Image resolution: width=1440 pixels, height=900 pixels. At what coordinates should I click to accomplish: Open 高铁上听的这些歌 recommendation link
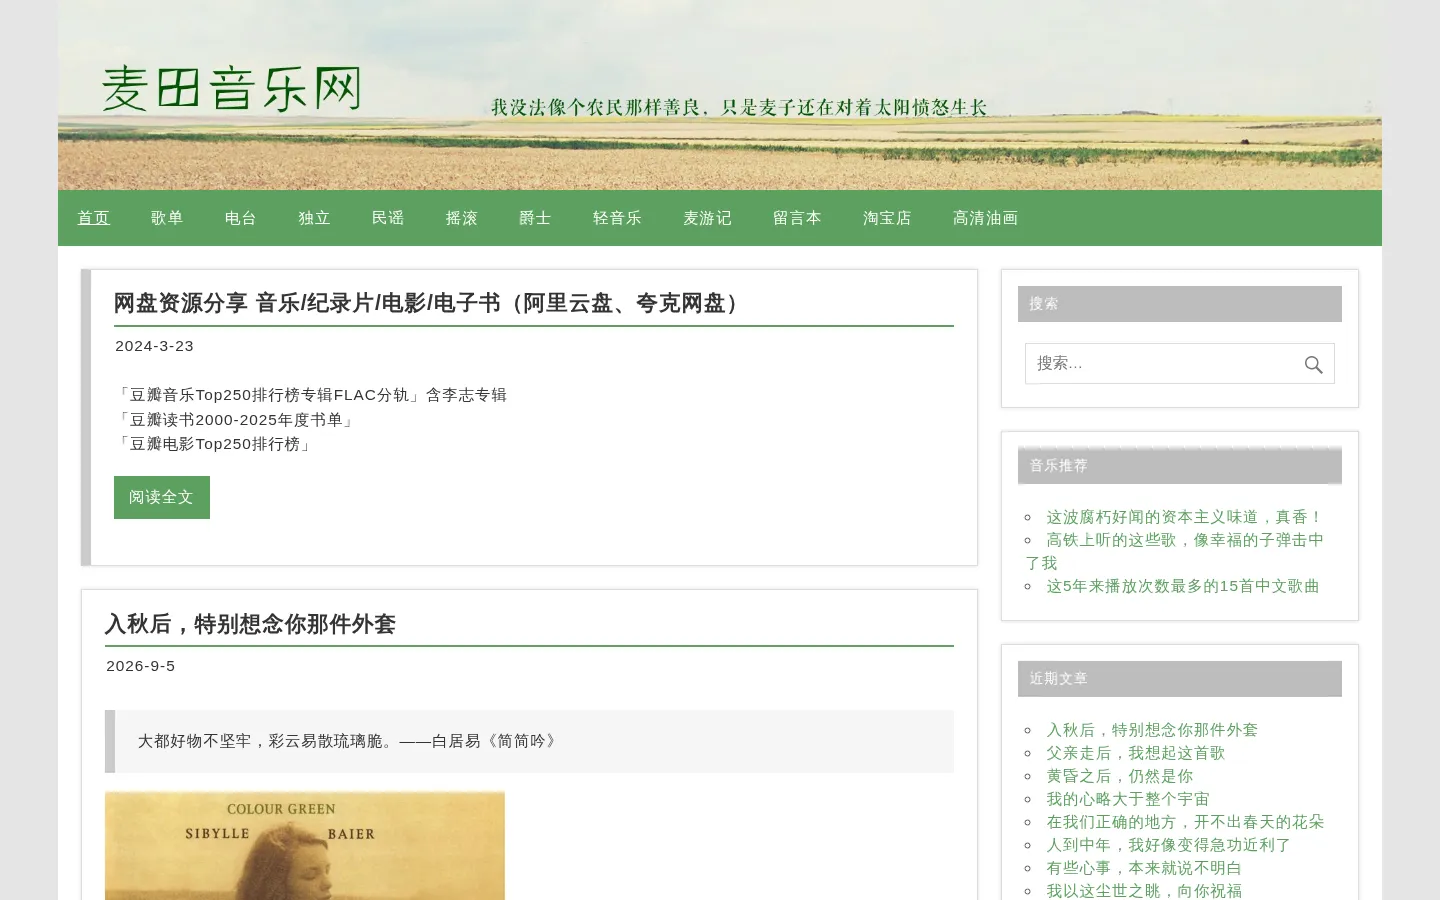(1175, 551)
